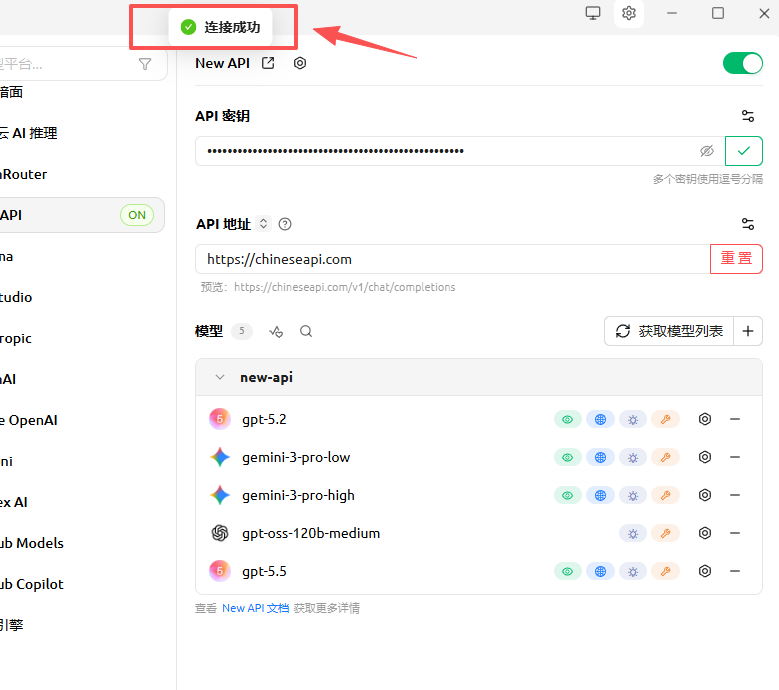Open API address advanced settings icon
This screenshot has height=690, width=779.
pyautogui.click(x=748, y=224)
